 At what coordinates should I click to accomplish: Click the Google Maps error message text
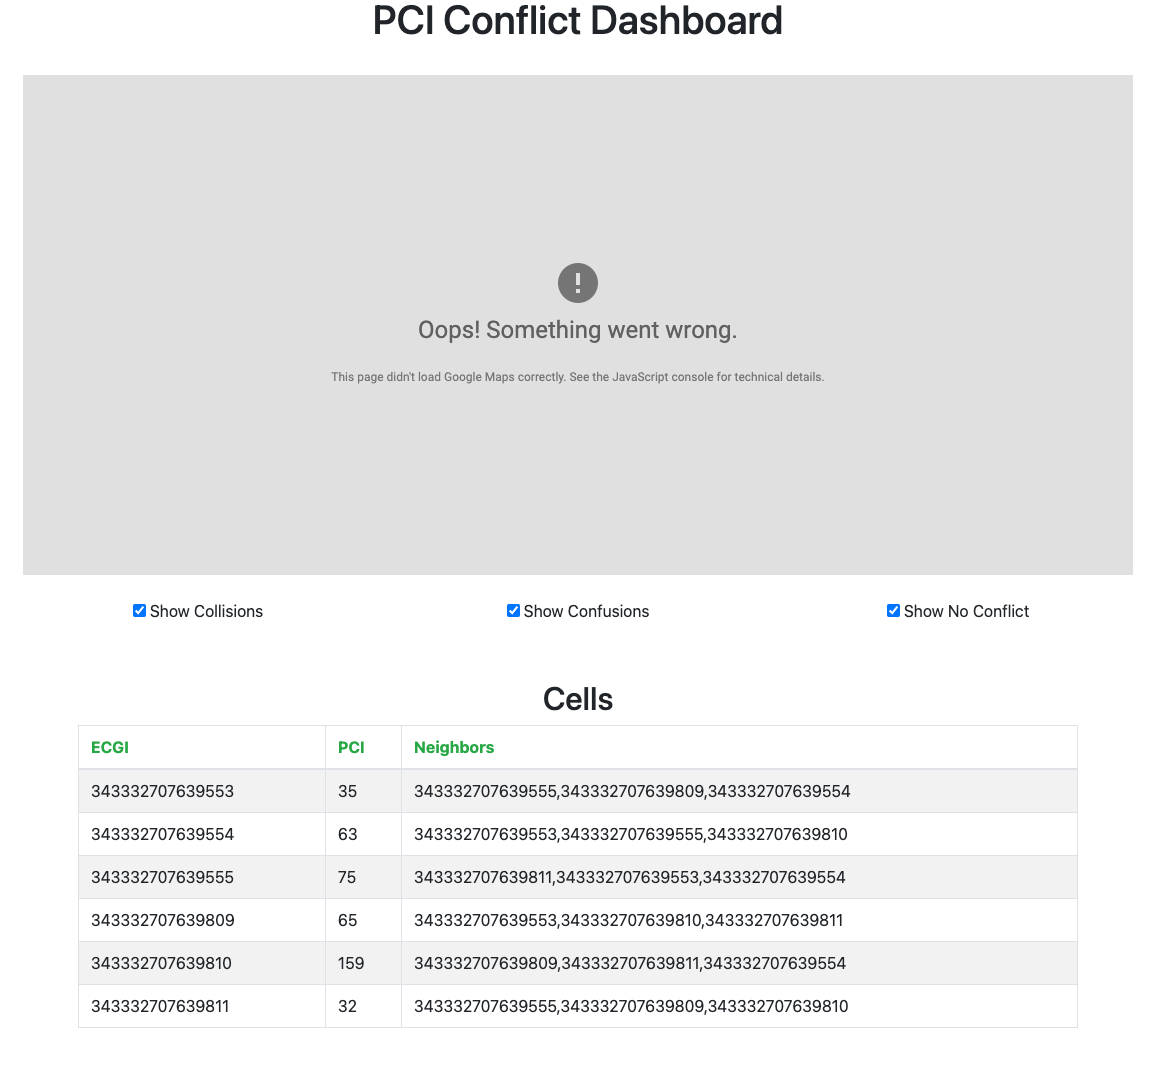click(x=577, y=377)
